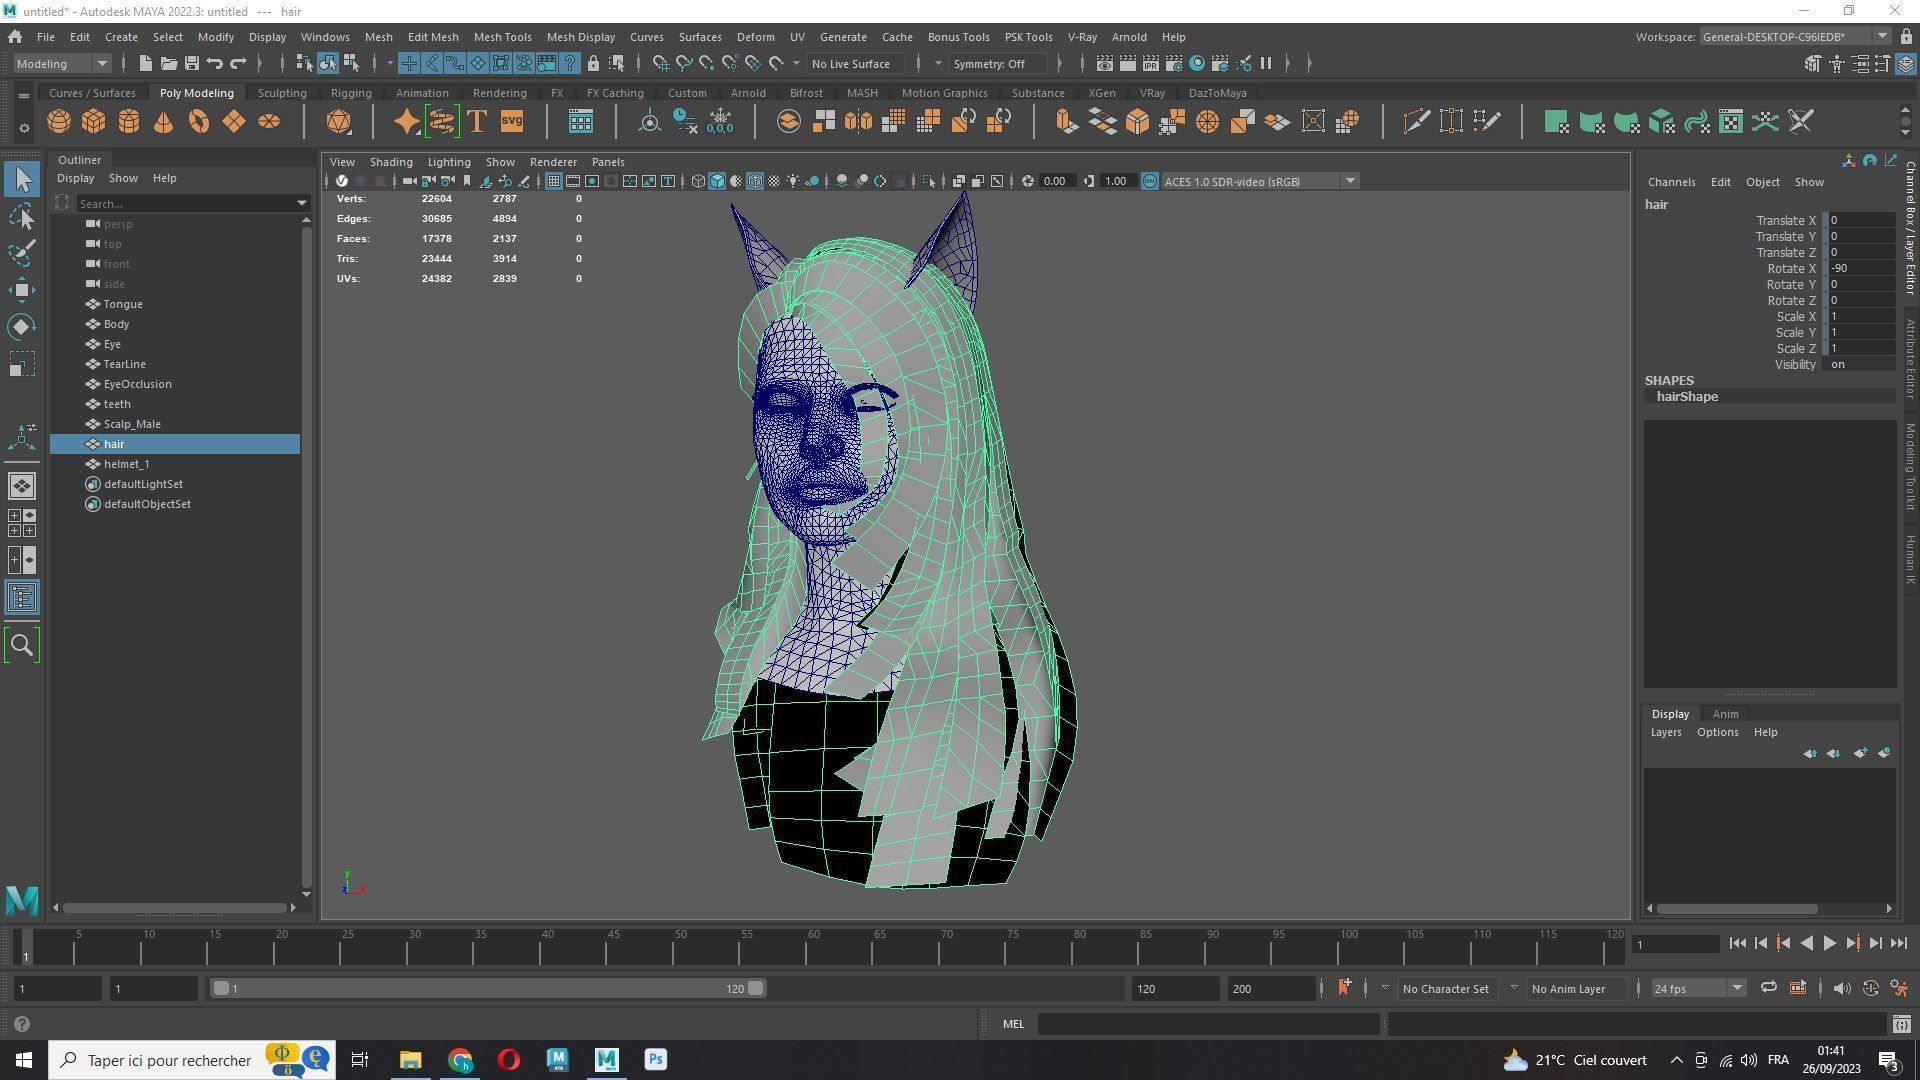
Task: Click the Outliner vertical scrollbar
Action: [x=306, y=555]
